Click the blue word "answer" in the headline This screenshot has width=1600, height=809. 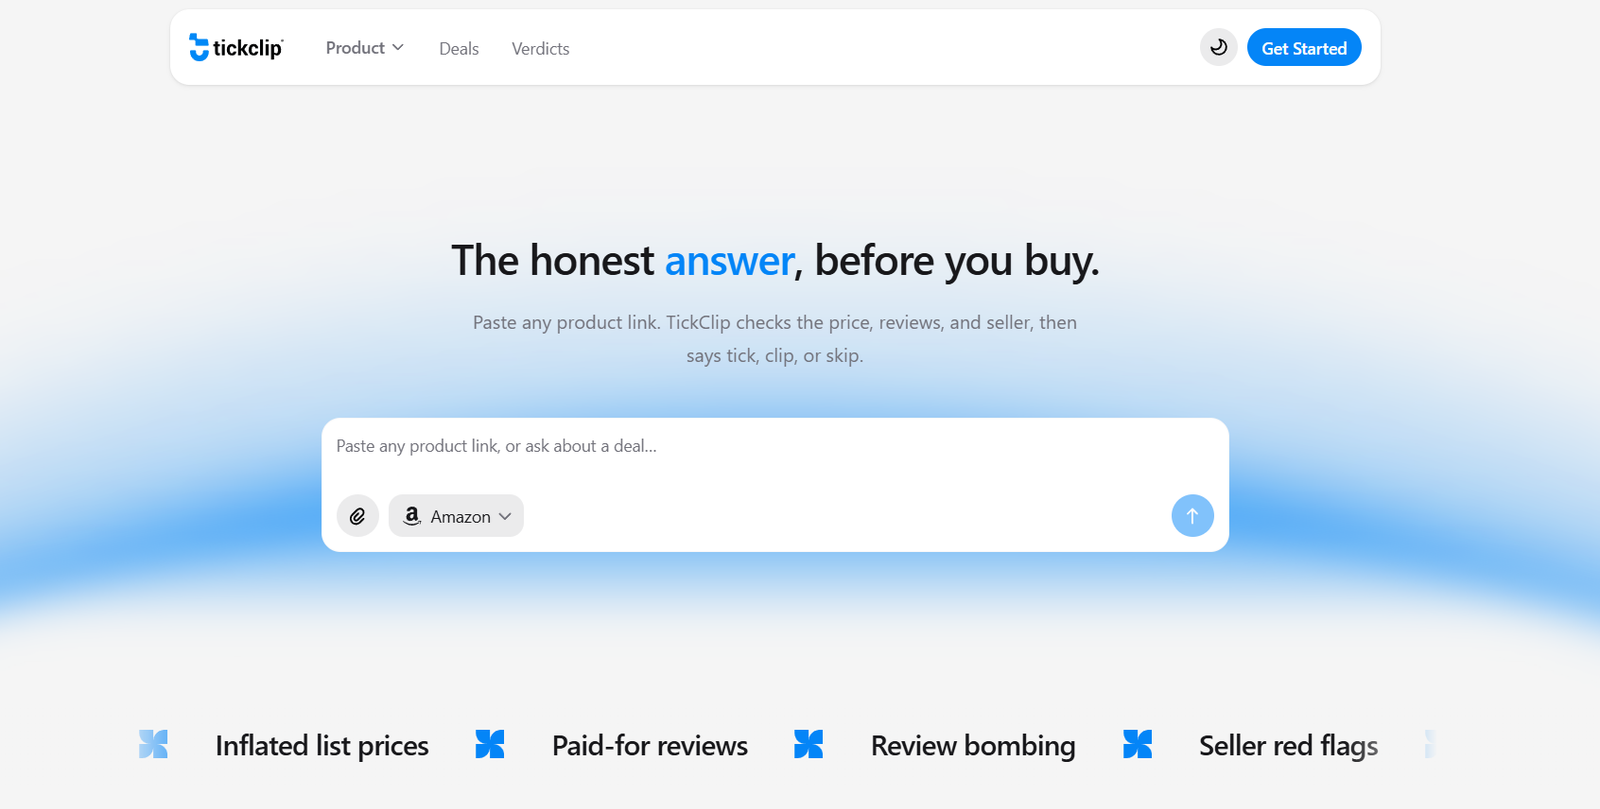(x=729, y=261)
